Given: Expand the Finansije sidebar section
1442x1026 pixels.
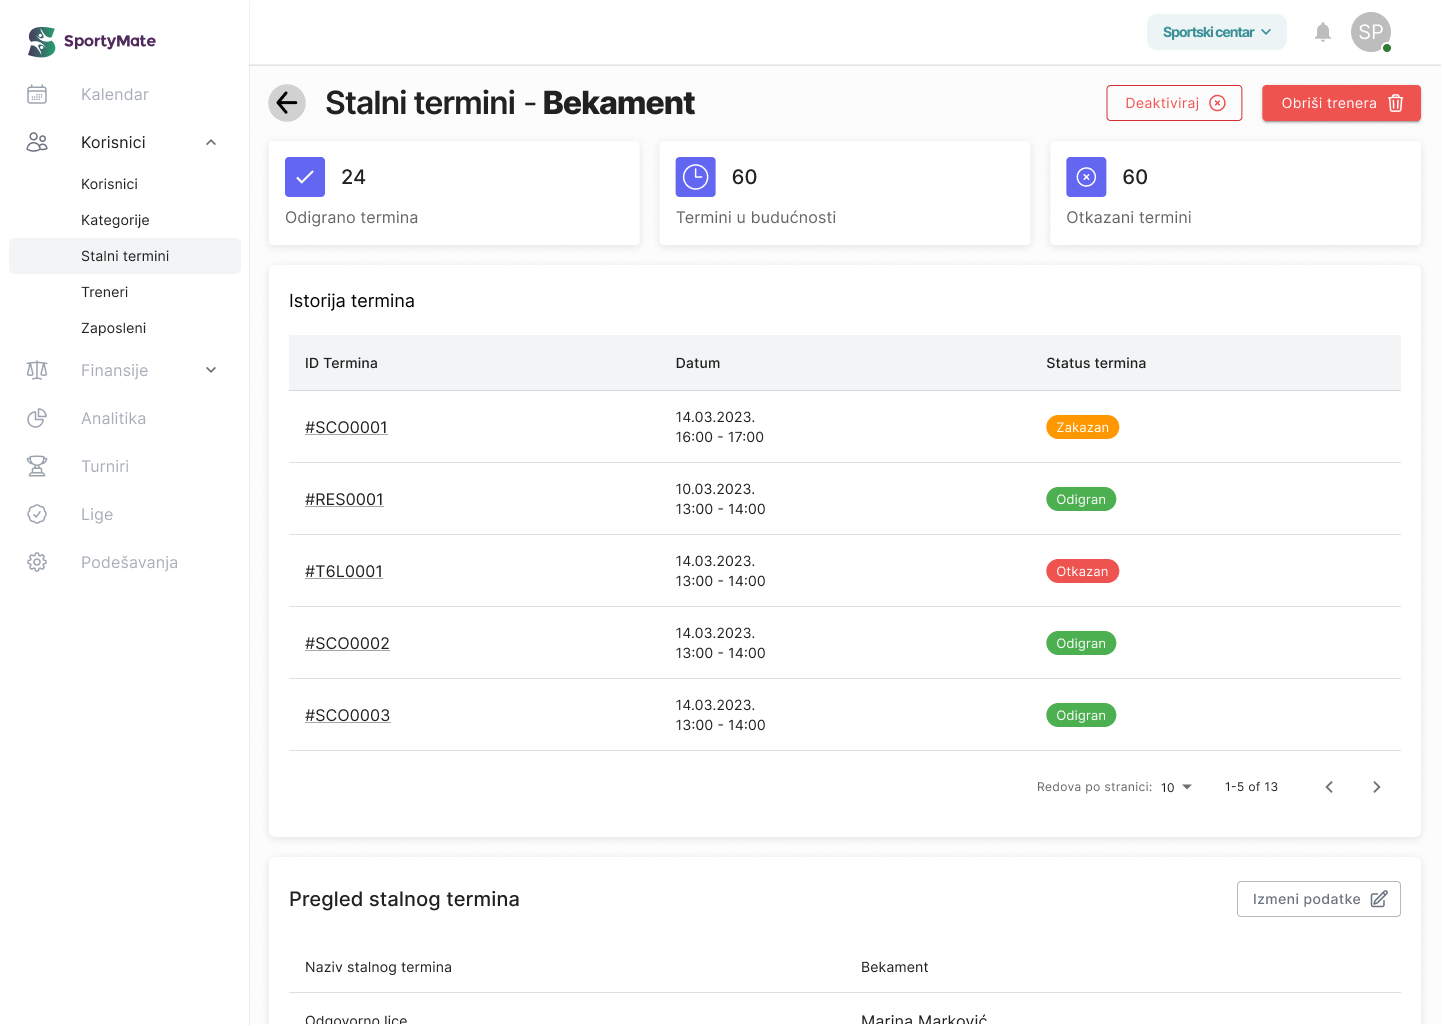Looking at the screenshot, I should pos(211,370).
